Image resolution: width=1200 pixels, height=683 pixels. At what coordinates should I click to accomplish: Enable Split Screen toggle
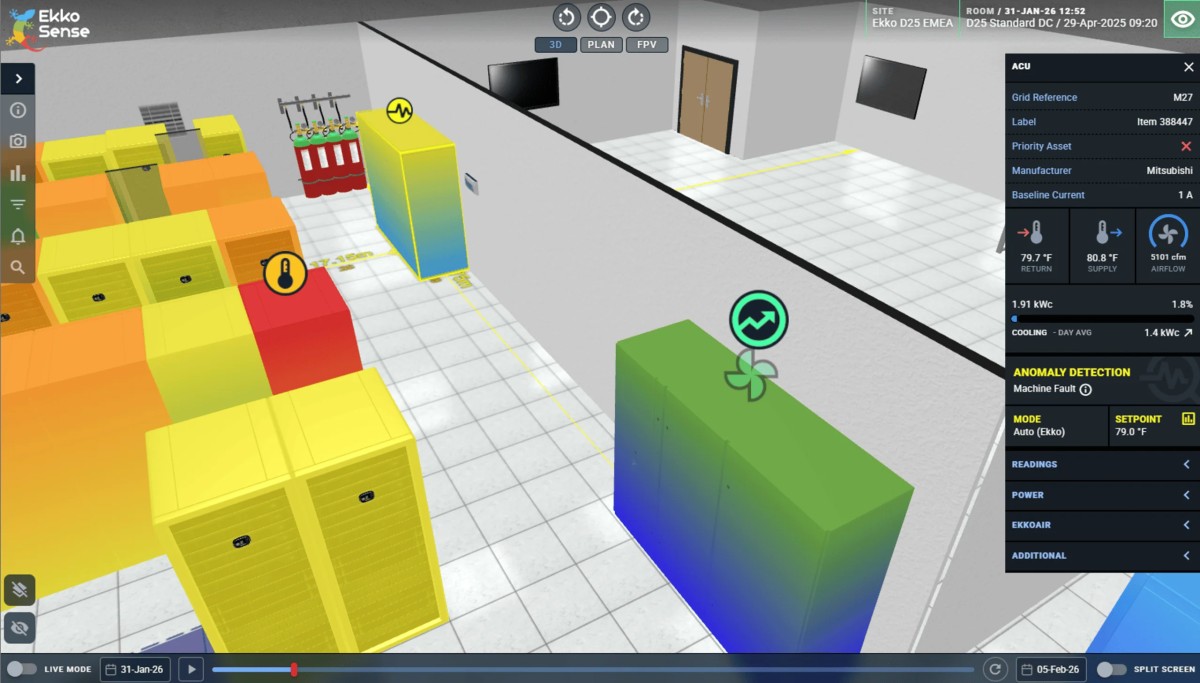pyautogui.click(x=1111, y=669)
